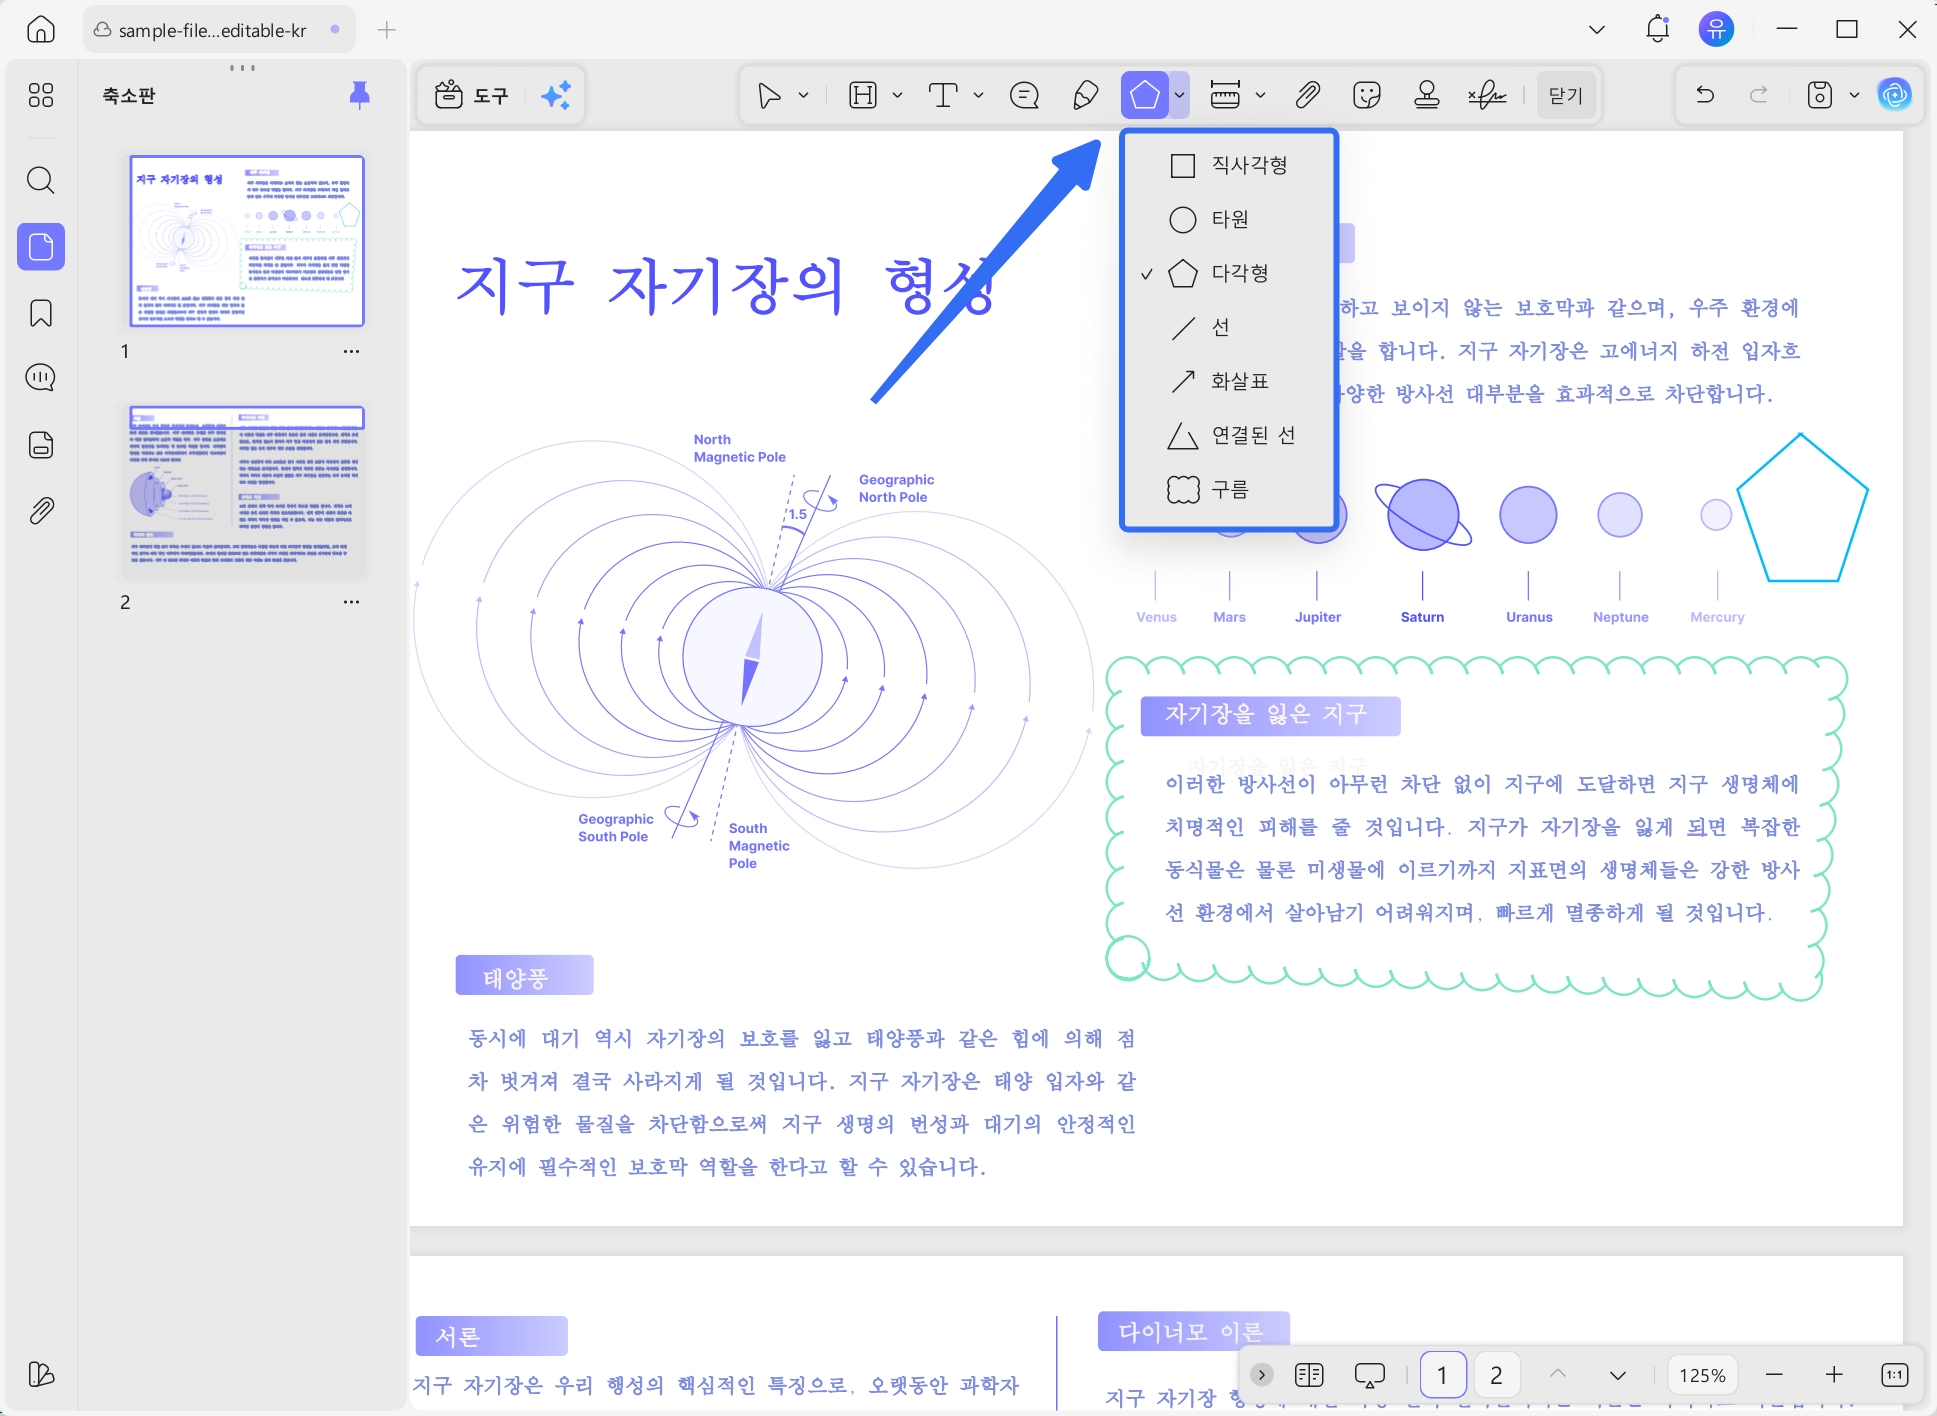Screen dimensions: 1937x1416
Task: Toggle the sidebar collapse icon at bottom left
Action: point(41,1374)
